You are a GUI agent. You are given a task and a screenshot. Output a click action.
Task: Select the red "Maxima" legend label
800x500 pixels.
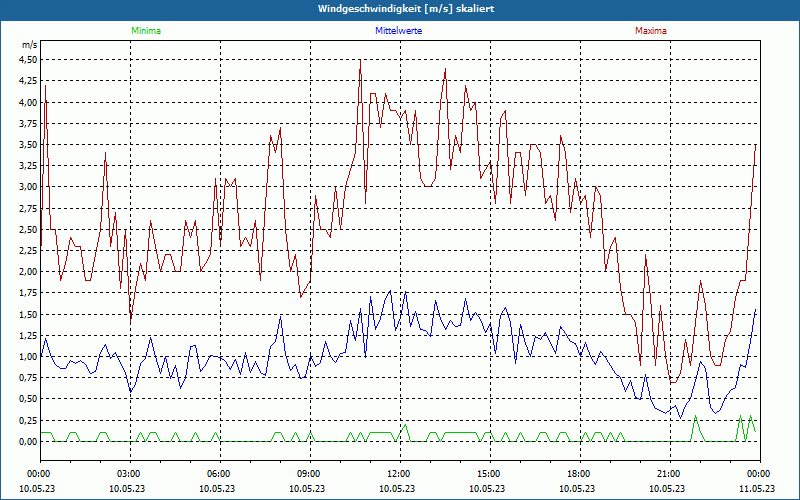click(x=651, y=31)
